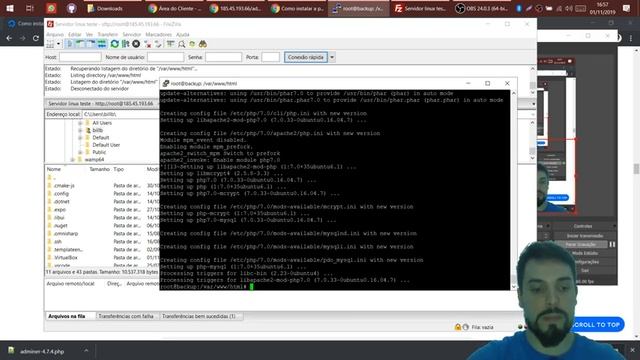Toggle message log display in FileZilla toolbar

(x=70, y=44)
